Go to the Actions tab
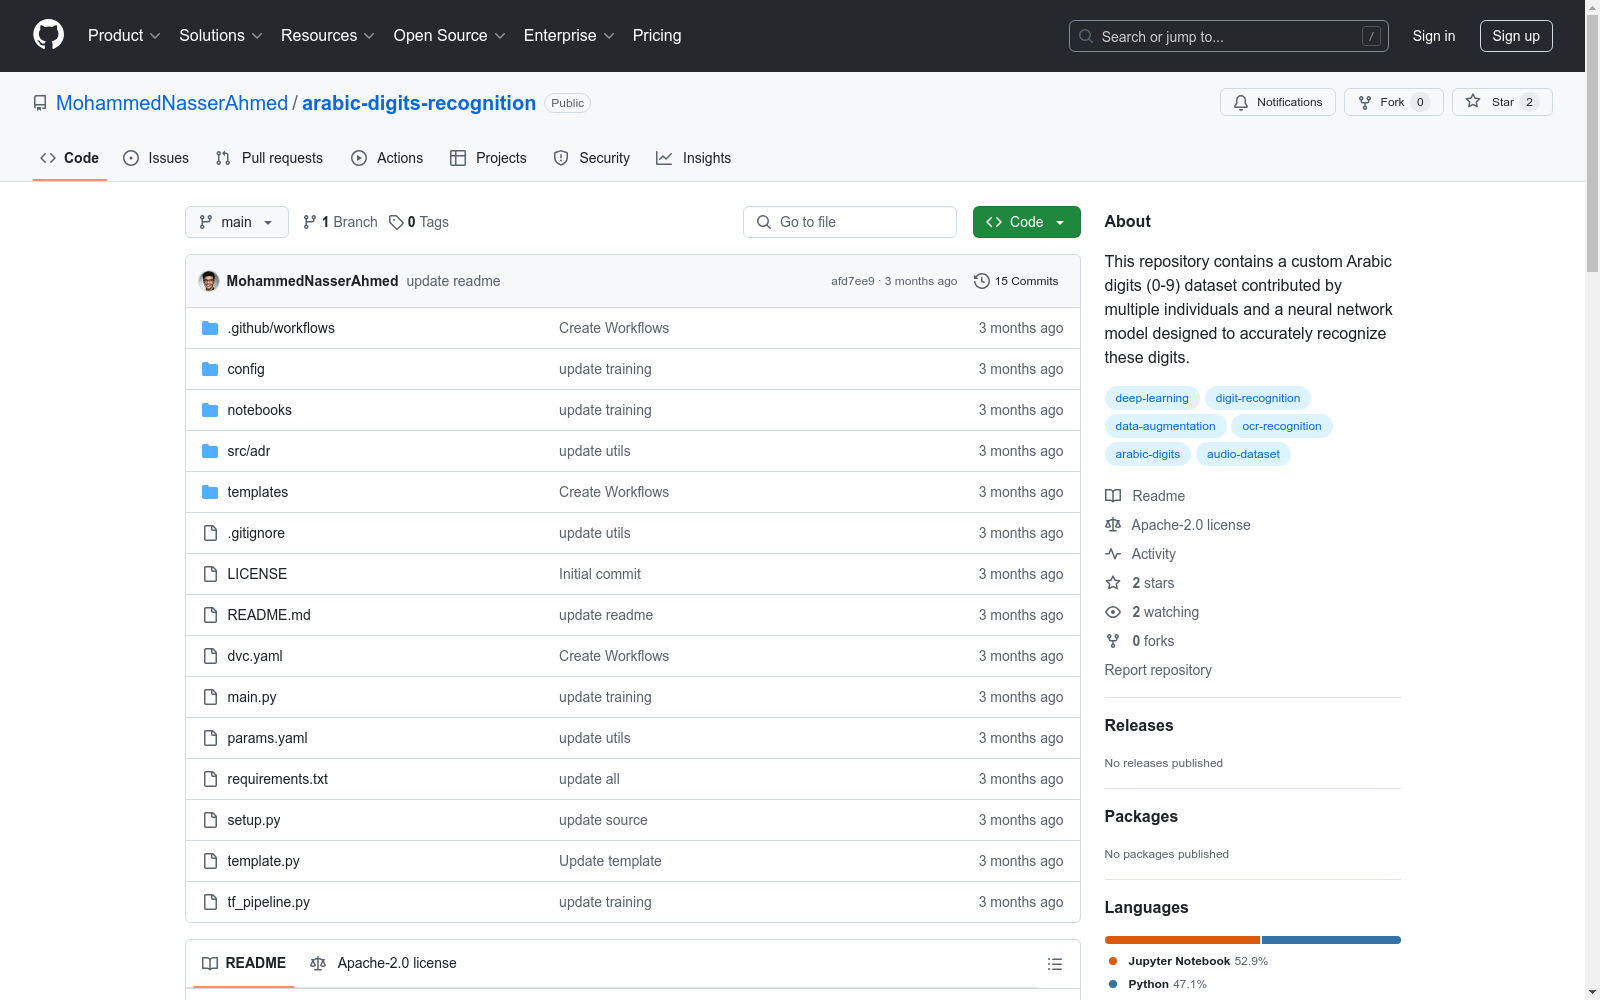This screenshot has height=1000, width=1600. tap(387, 158)
